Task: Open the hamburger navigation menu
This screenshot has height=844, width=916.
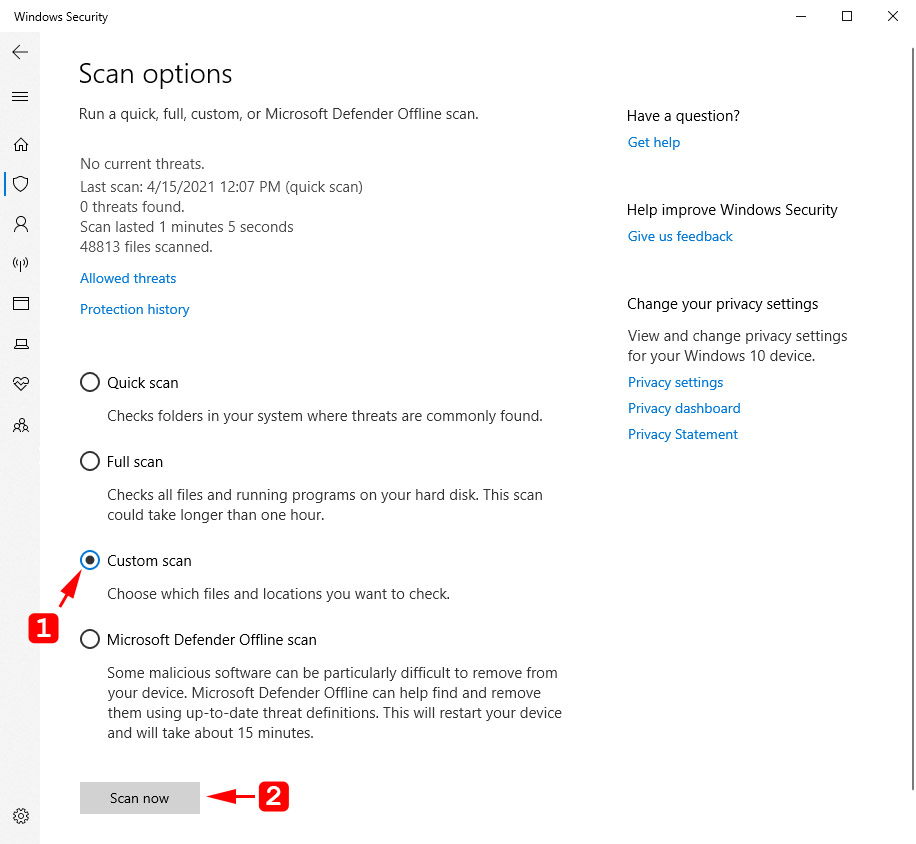Action: point(20,96)
